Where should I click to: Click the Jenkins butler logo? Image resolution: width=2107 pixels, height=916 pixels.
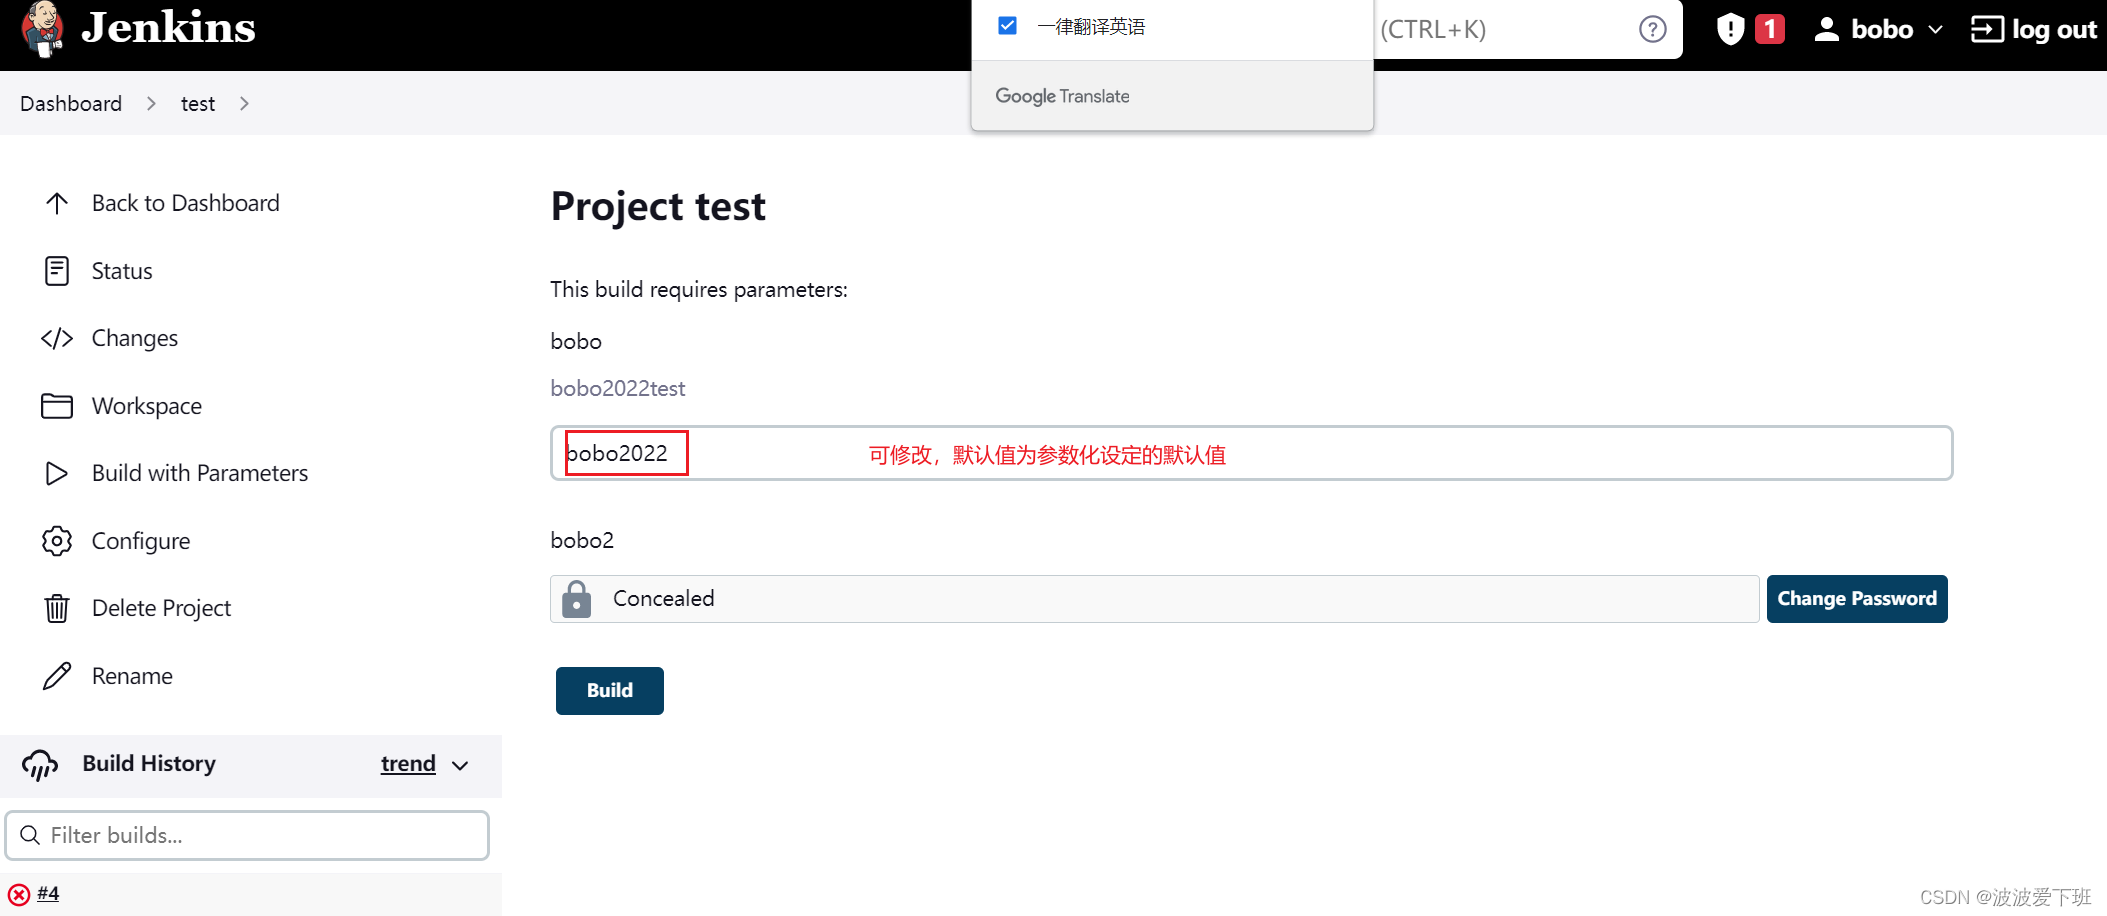[43, 30]
